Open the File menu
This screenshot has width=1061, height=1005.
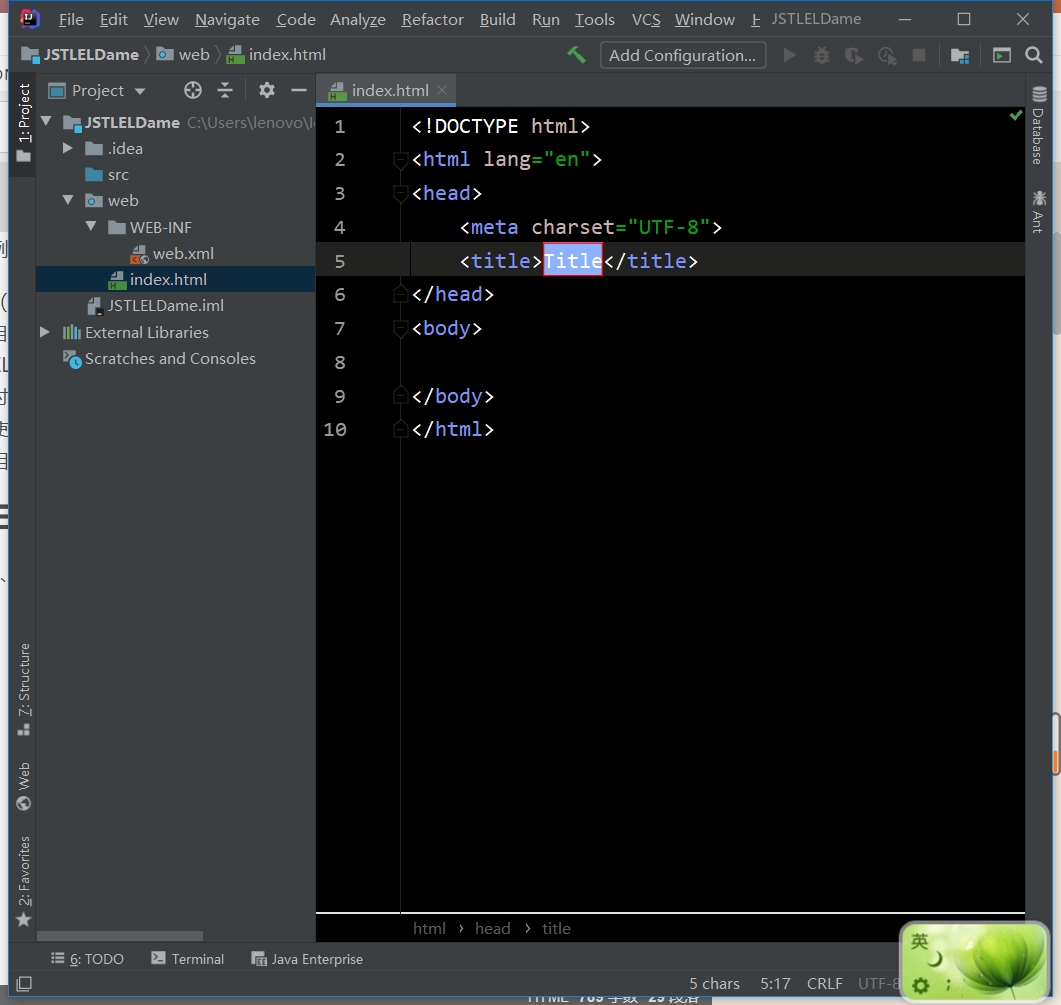[x=71, y=20]
